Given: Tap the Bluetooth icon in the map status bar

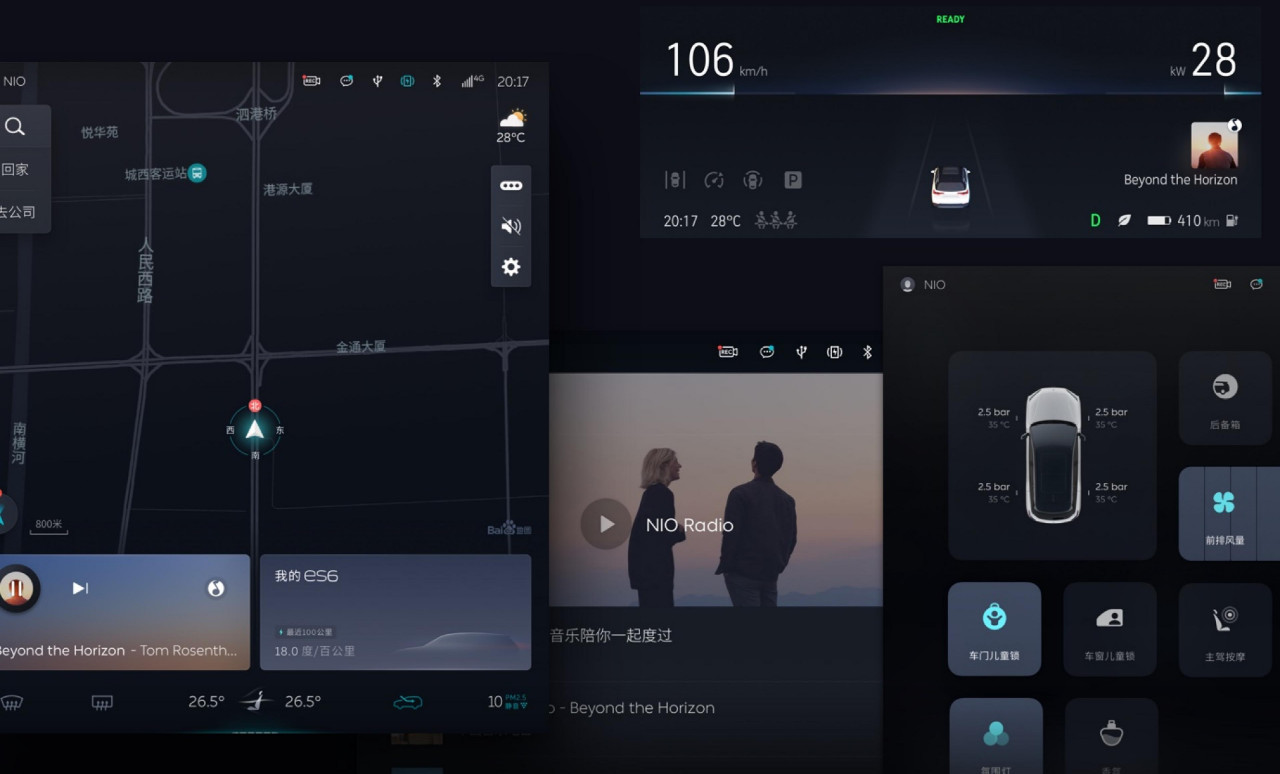Looking at the screenshot, I should coord(437,81).
